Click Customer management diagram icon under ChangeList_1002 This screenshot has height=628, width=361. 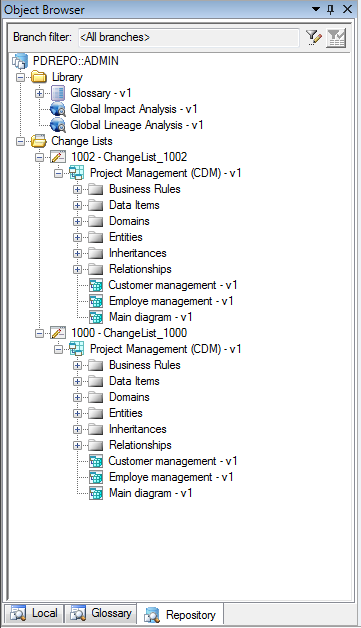96,285
